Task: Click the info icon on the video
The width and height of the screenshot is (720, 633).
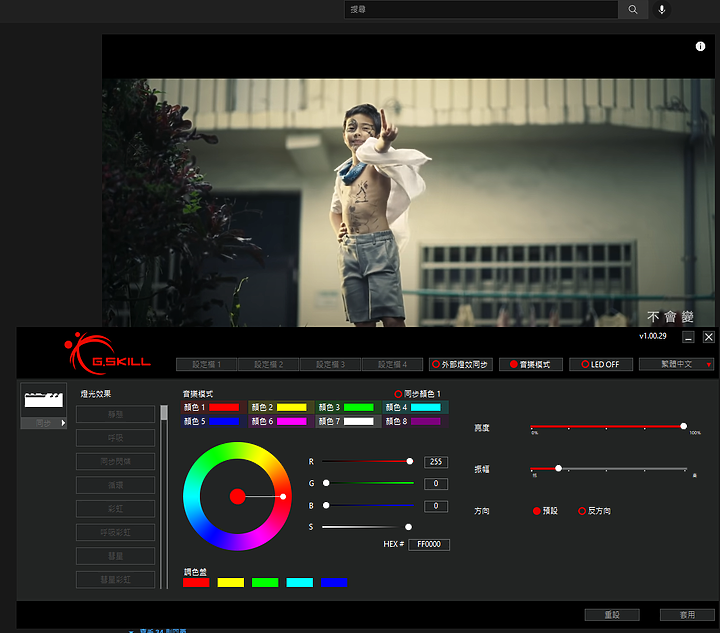Action: (700, 46)
